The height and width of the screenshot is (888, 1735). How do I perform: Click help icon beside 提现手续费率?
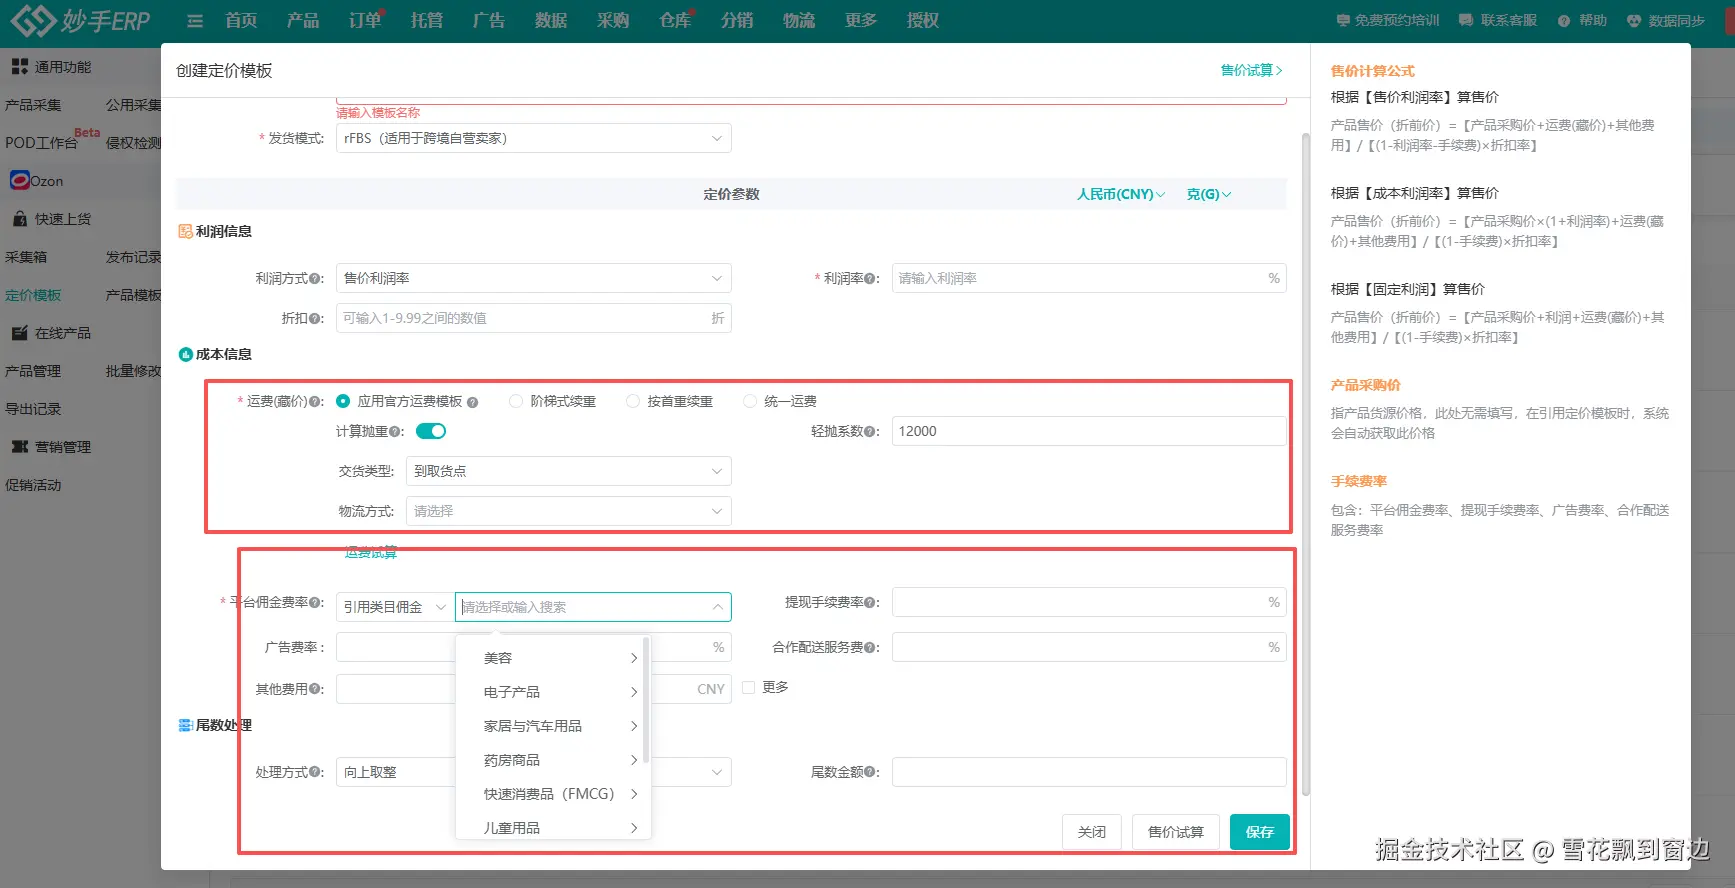point(870,603)
